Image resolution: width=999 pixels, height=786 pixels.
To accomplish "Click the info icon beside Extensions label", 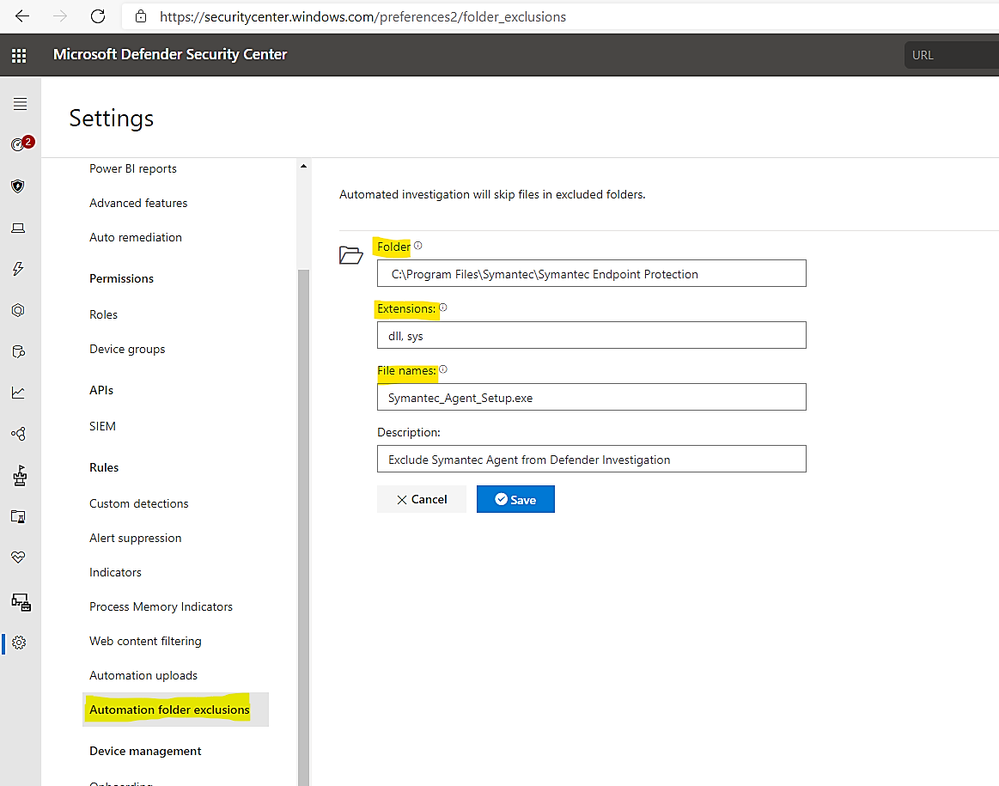I will 443,308.
